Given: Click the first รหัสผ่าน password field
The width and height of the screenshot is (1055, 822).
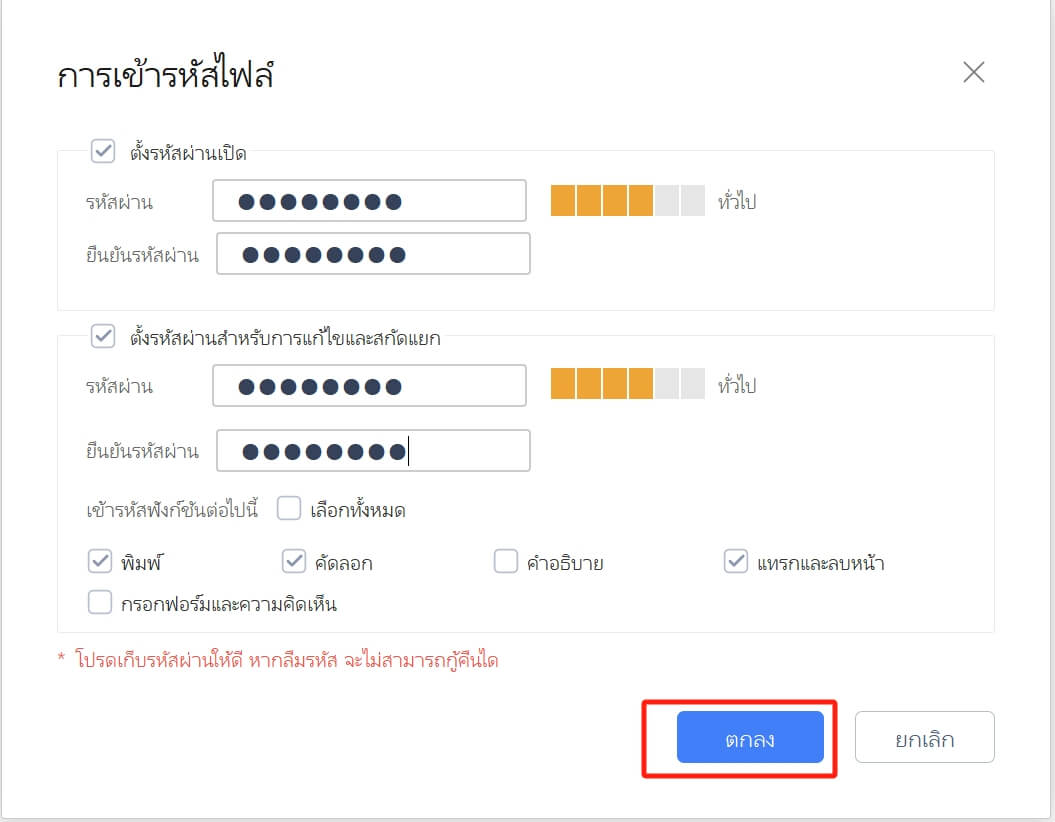Looking at the screenshot, I should coord(370,201).
